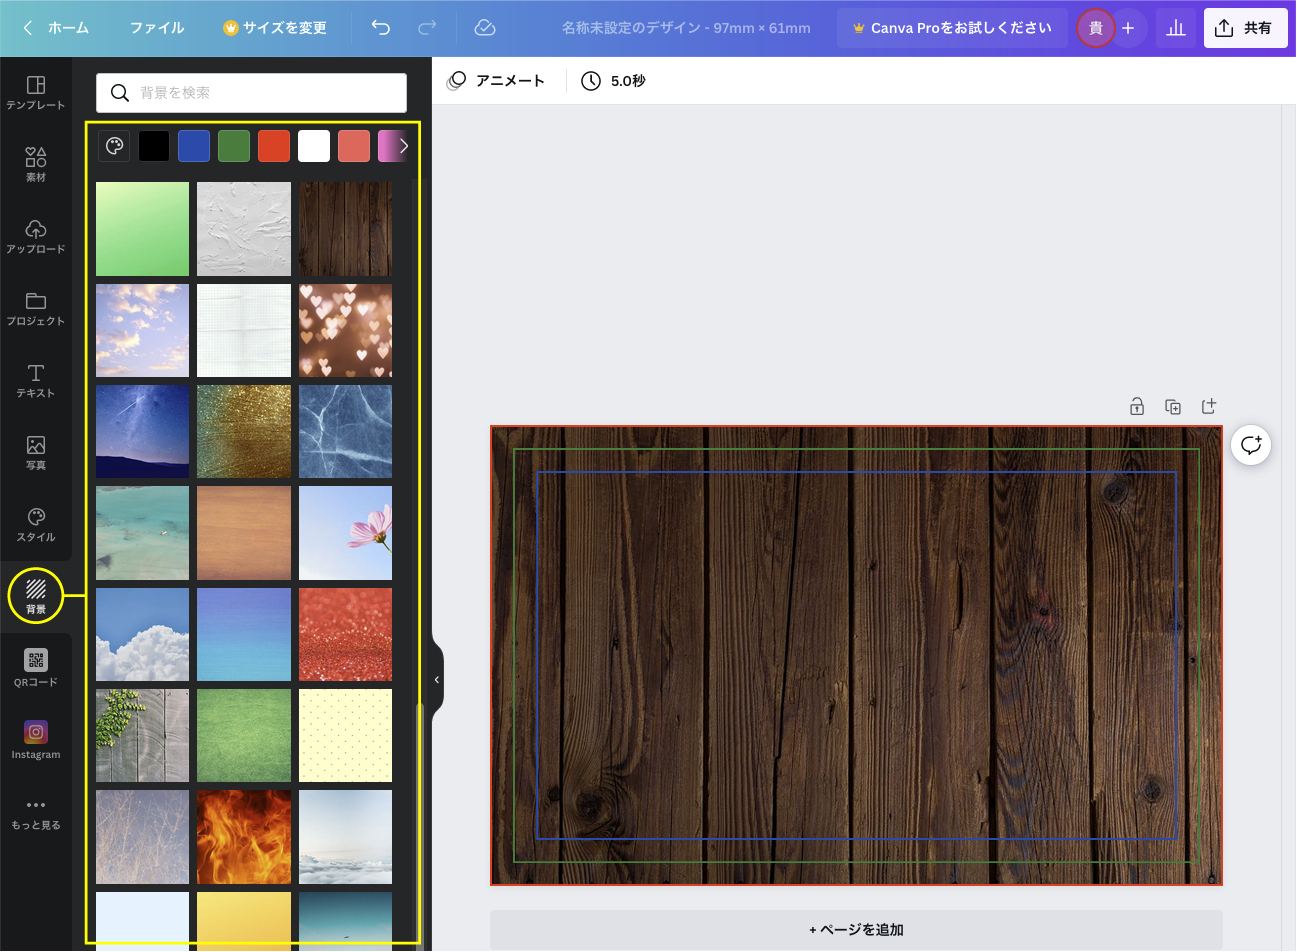
Task: Choose the starry night sky background
Action: click(x=142, y=431)
